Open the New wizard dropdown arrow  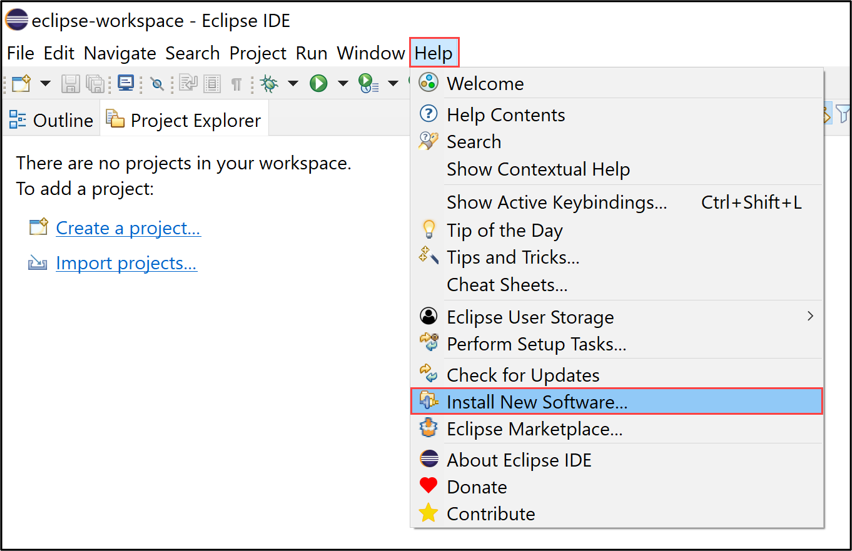click(46, 84)
